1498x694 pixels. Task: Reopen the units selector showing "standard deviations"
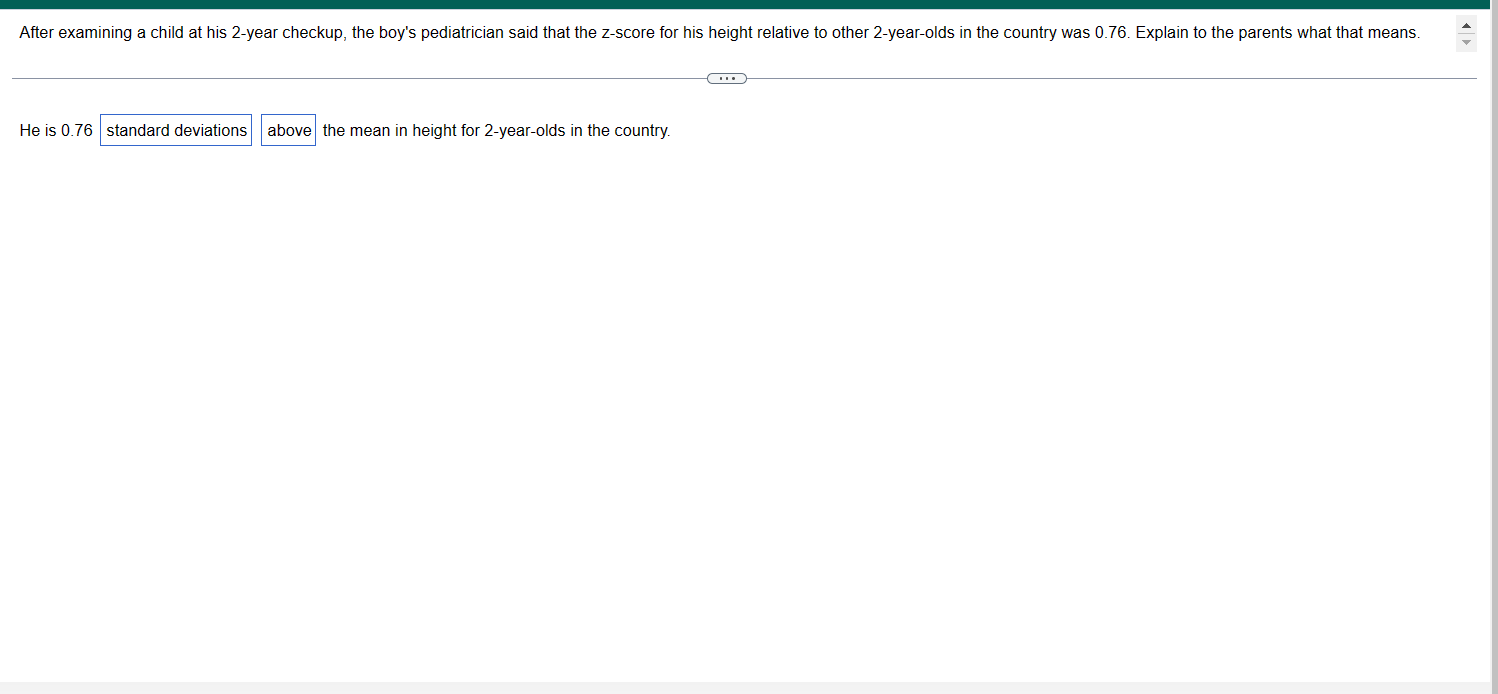(176, 130)
